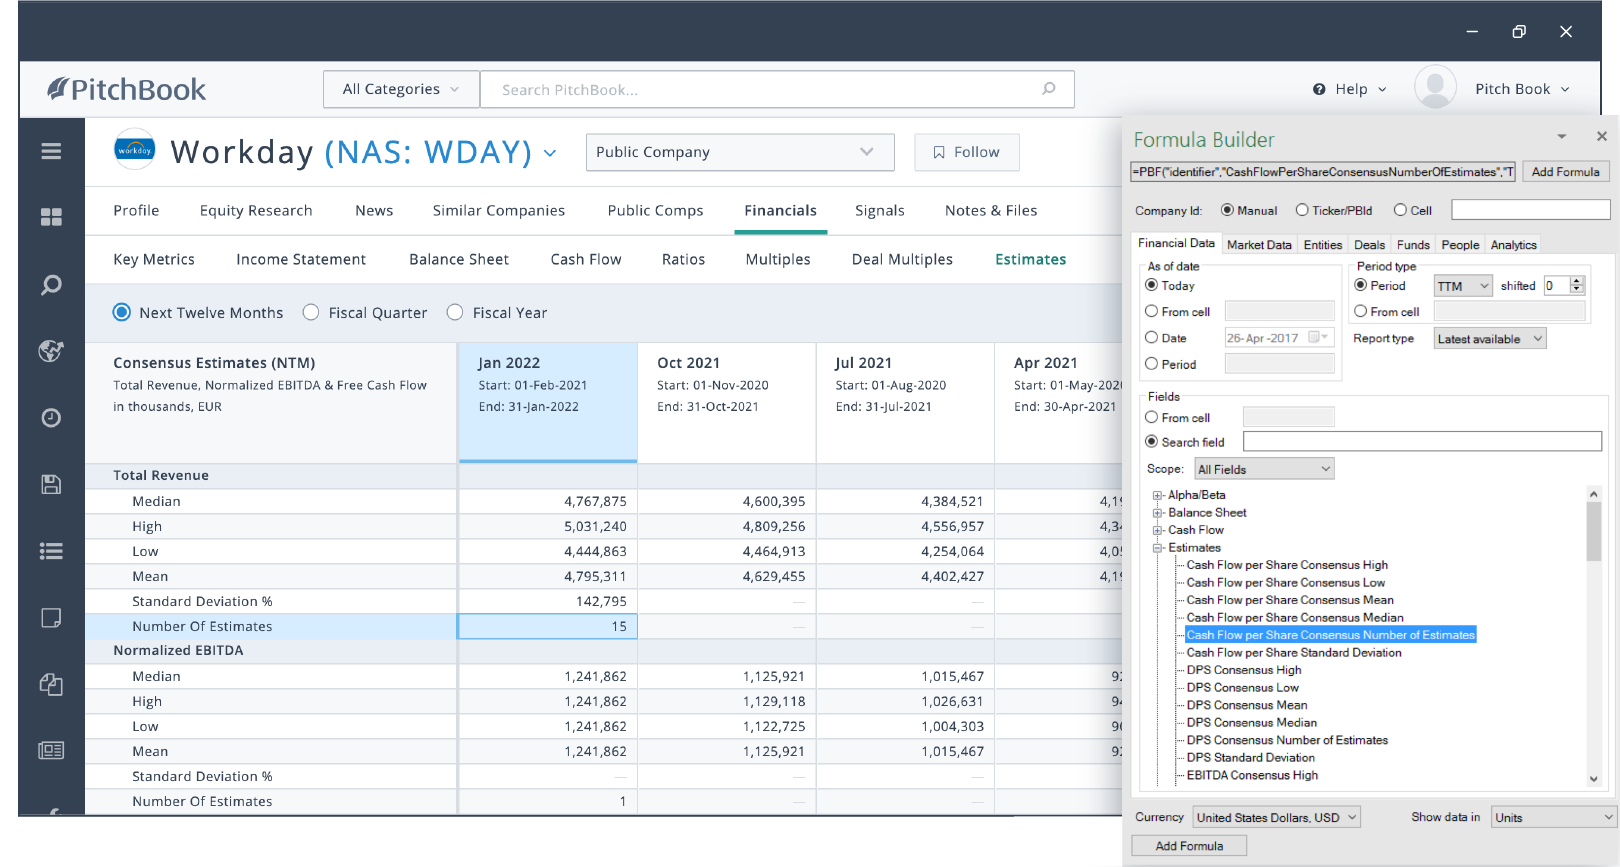
Task: Expand the Workday company name chevron
Action: click(550, 153)
